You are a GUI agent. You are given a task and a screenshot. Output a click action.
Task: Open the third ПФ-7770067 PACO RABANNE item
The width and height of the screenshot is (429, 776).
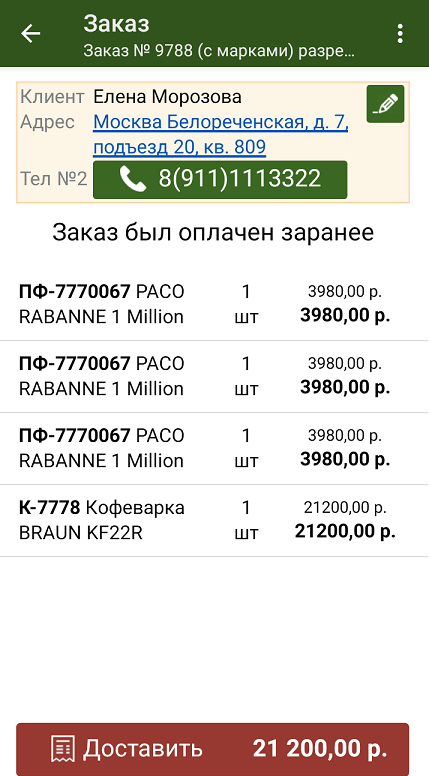tap(214, 448)
